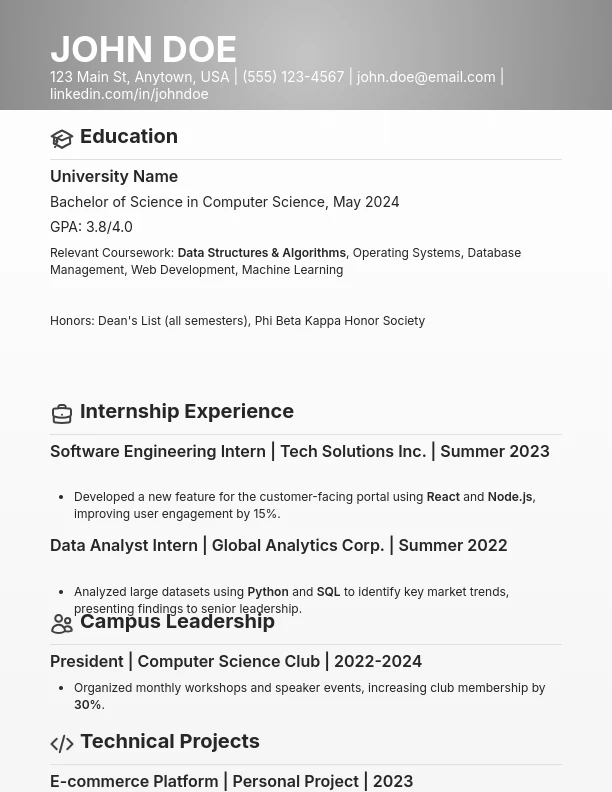
Task: Click the University Name title
Action: (114, 176)
